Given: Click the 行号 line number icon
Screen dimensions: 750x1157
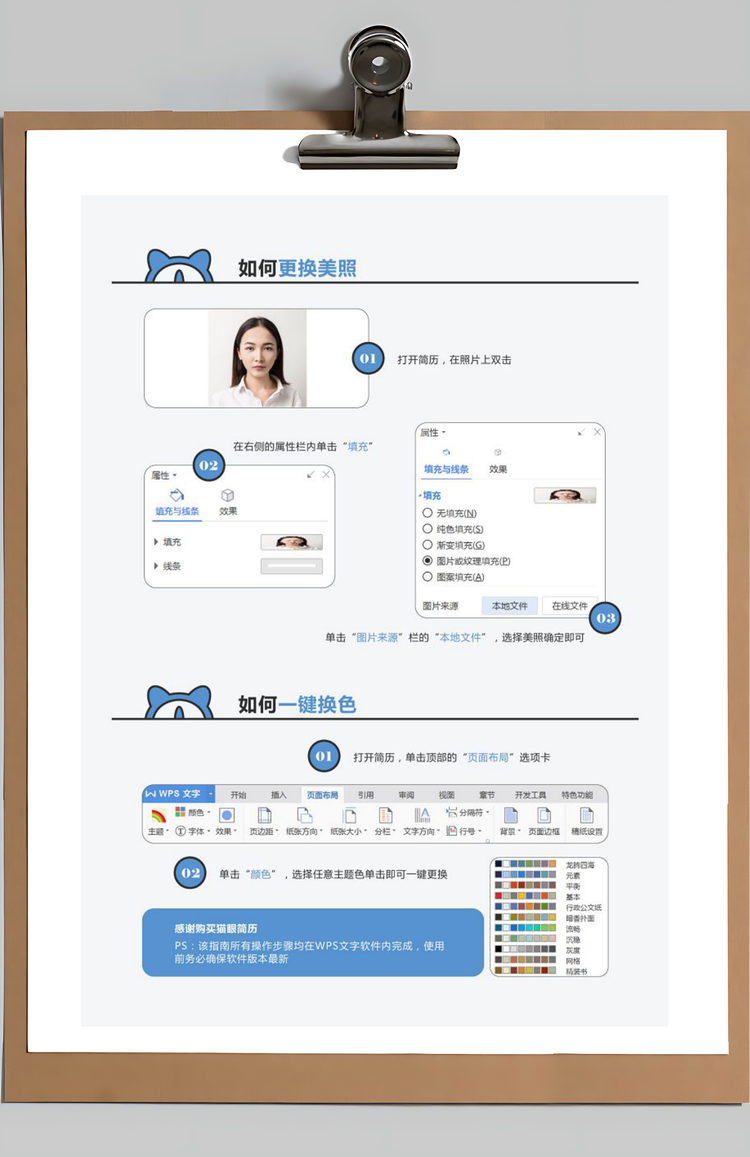Looking at the screenshot, I should [451, 831].
